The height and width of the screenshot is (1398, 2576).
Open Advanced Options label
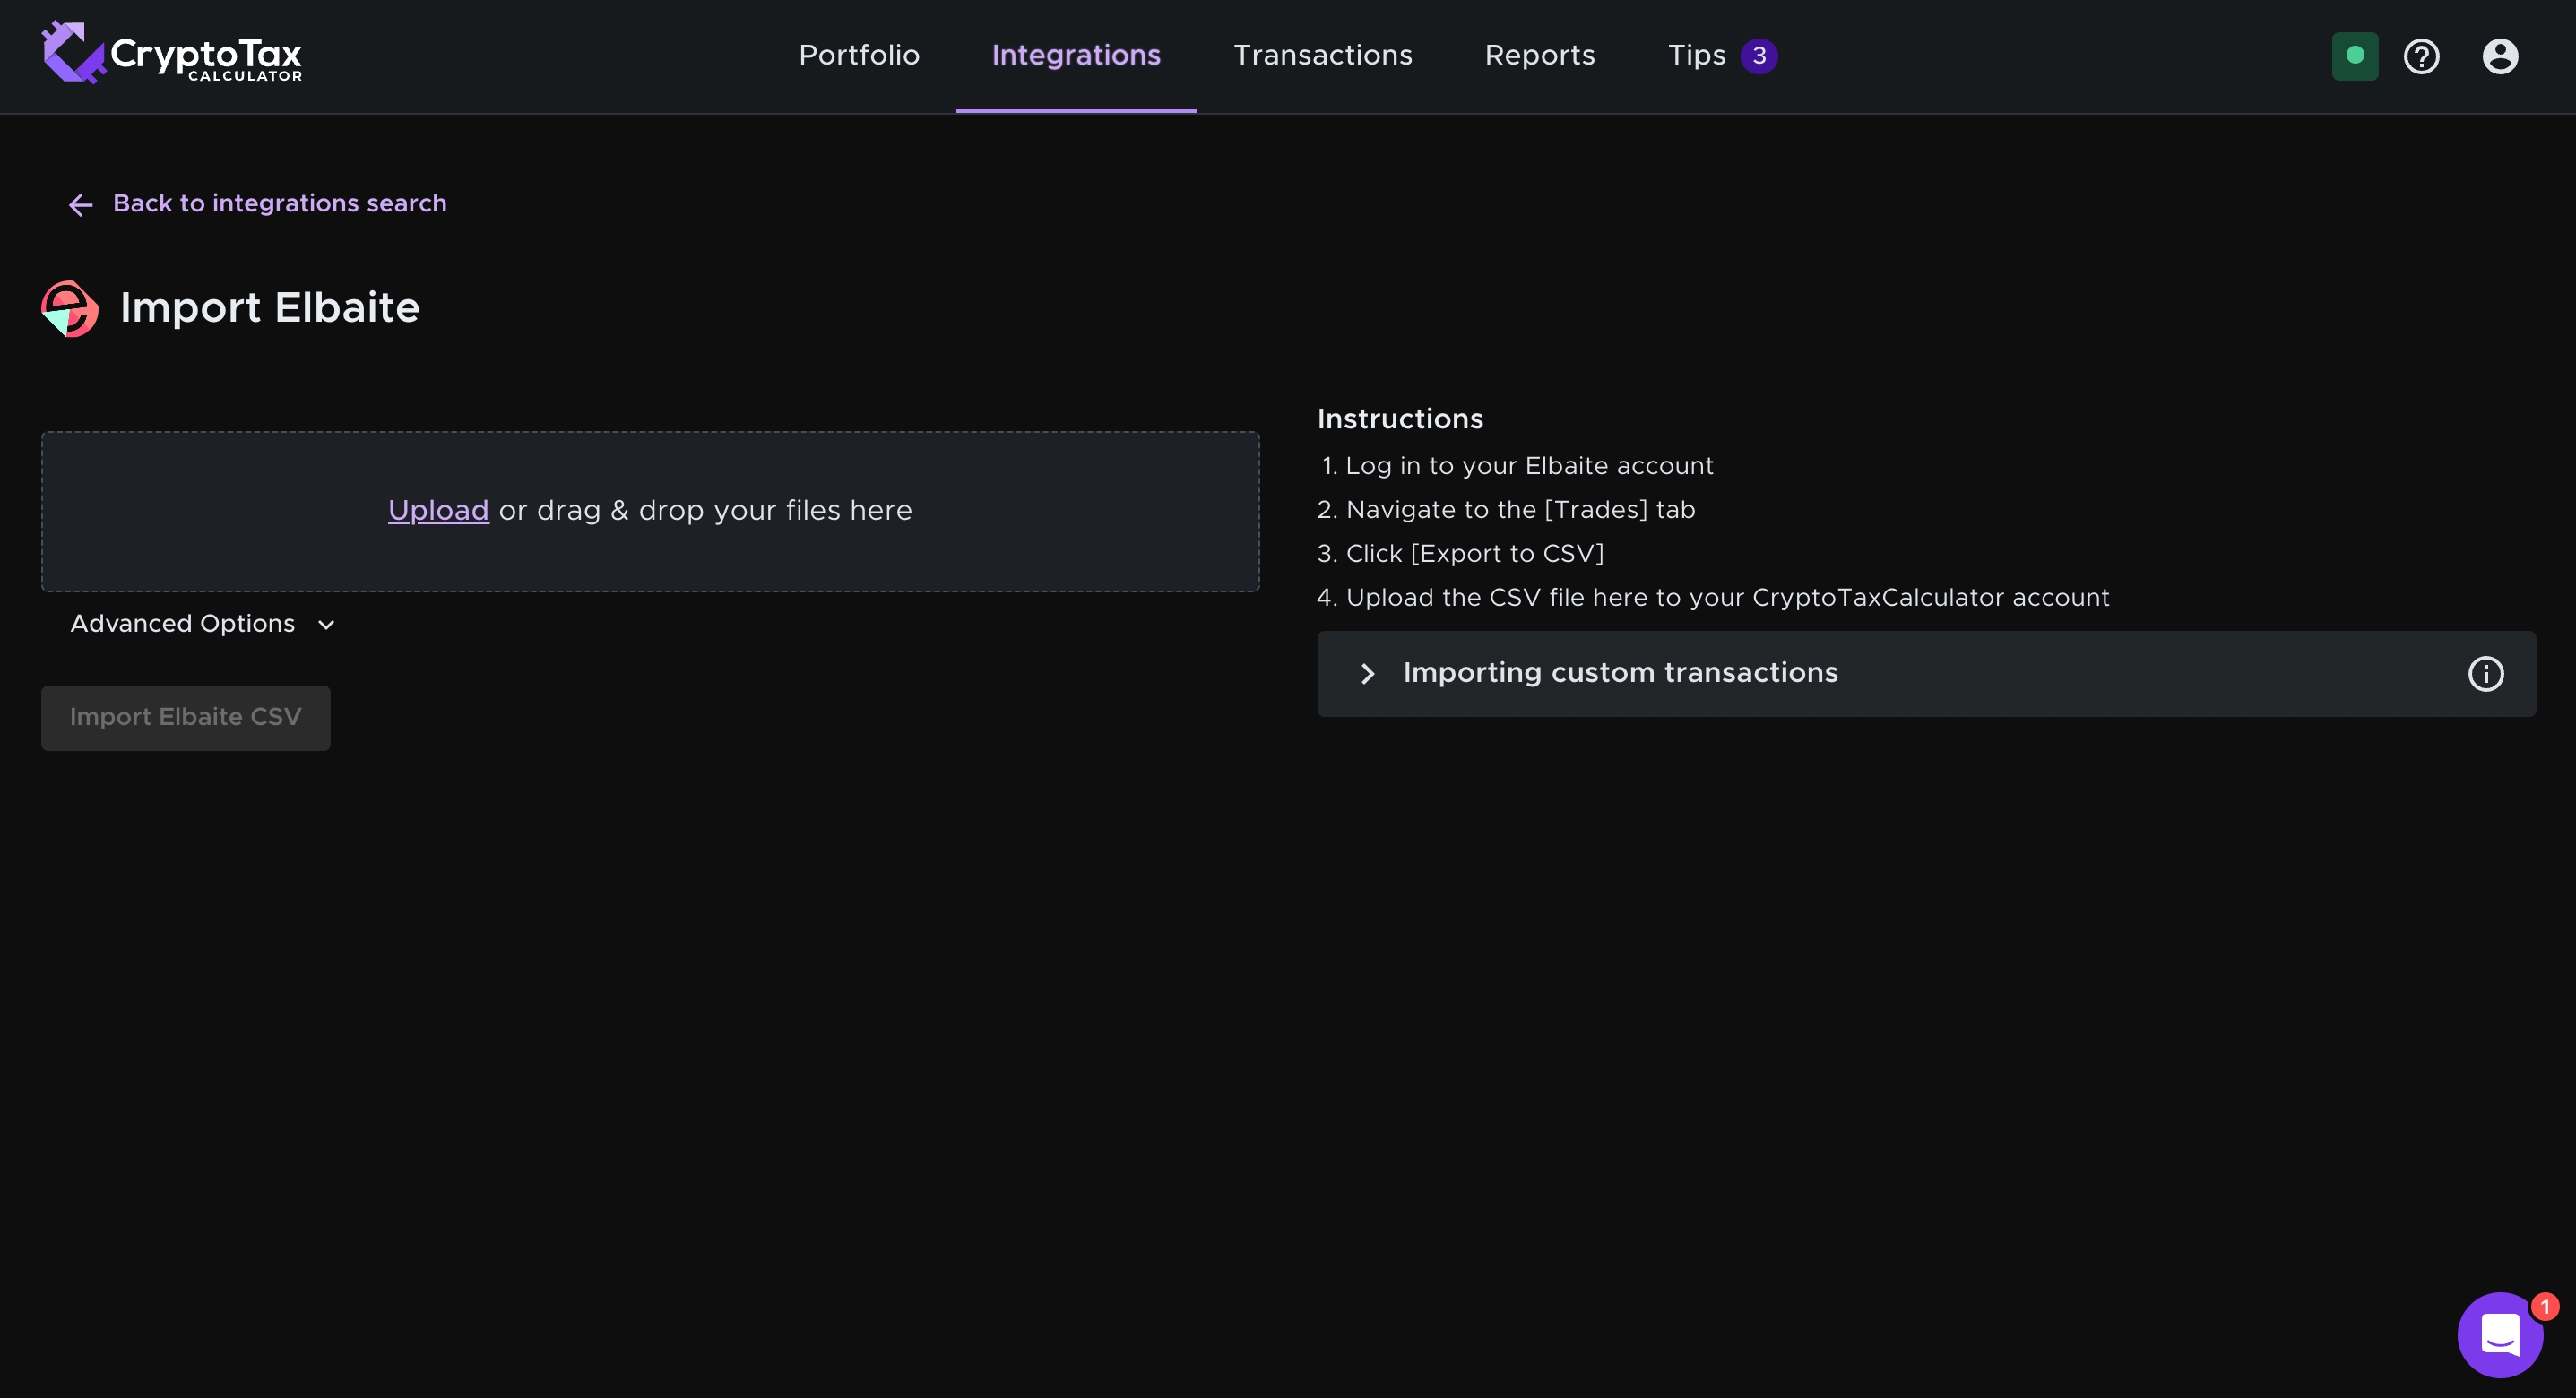(183, 624)
